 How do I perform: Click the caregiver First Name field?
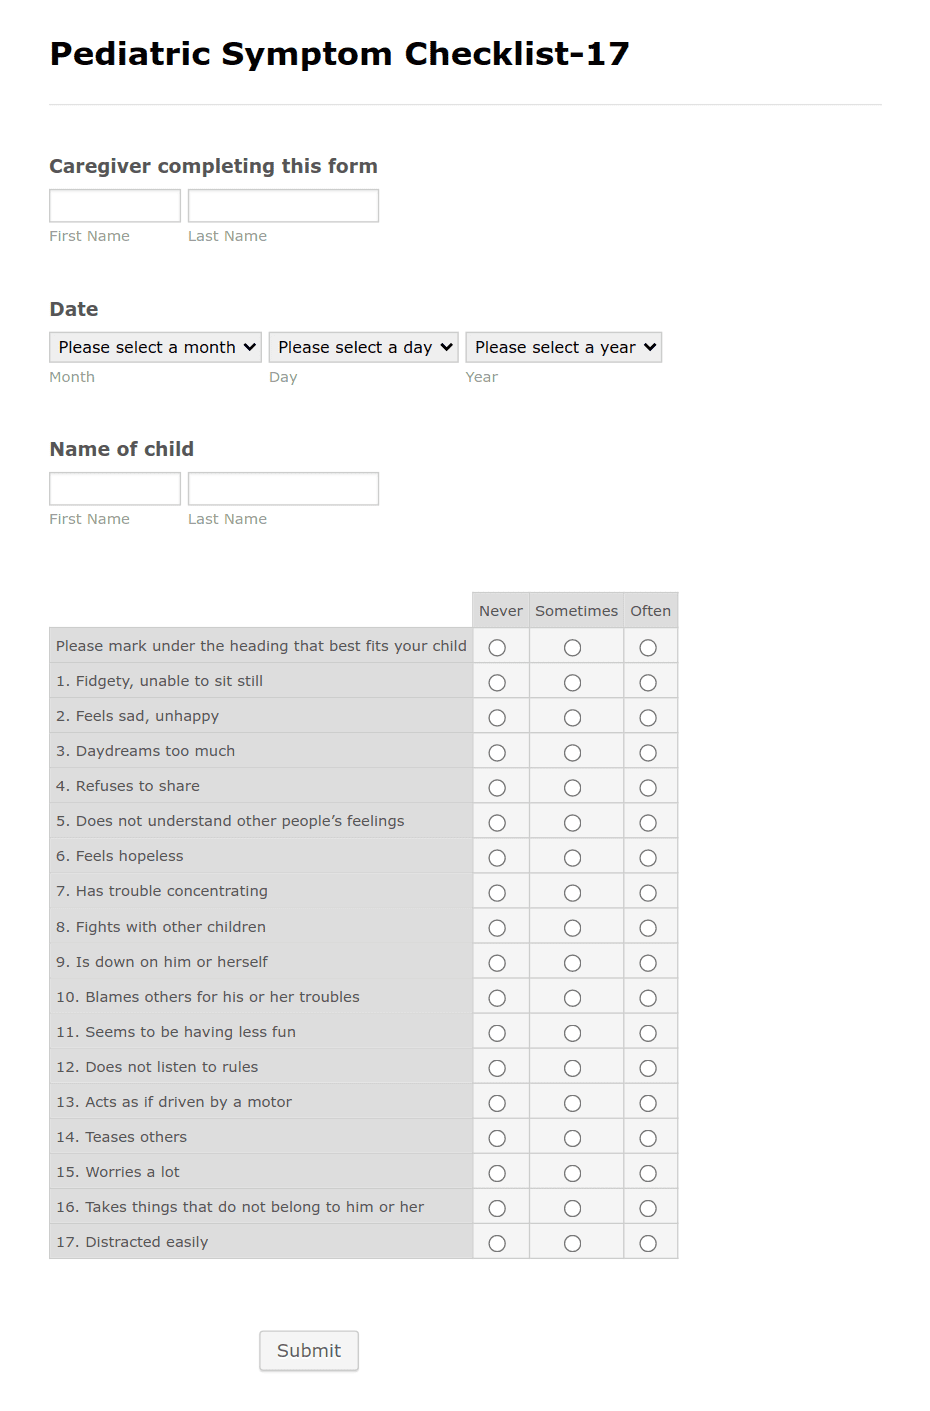[114, 205]
